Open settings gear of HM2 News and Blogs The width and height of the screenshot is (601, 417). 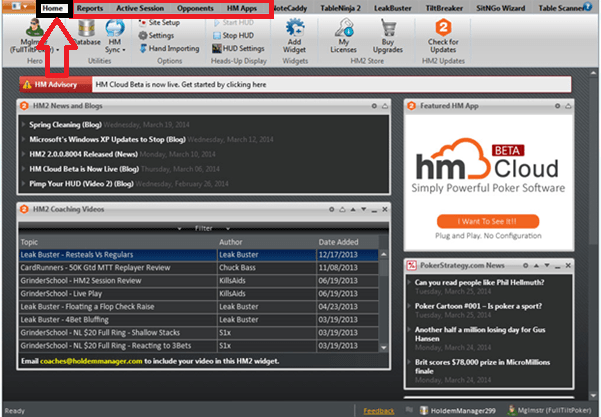tap(374, 106)
